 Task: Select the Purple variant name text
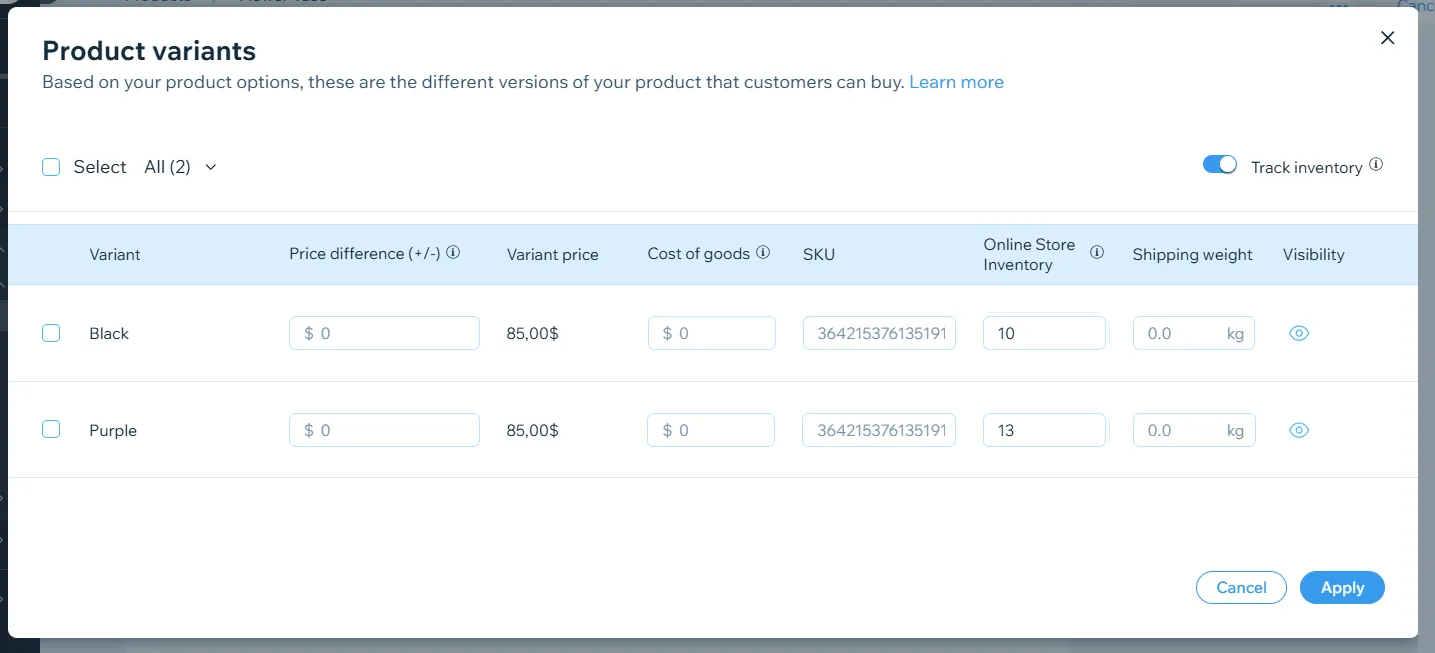[x=113, y=431]
